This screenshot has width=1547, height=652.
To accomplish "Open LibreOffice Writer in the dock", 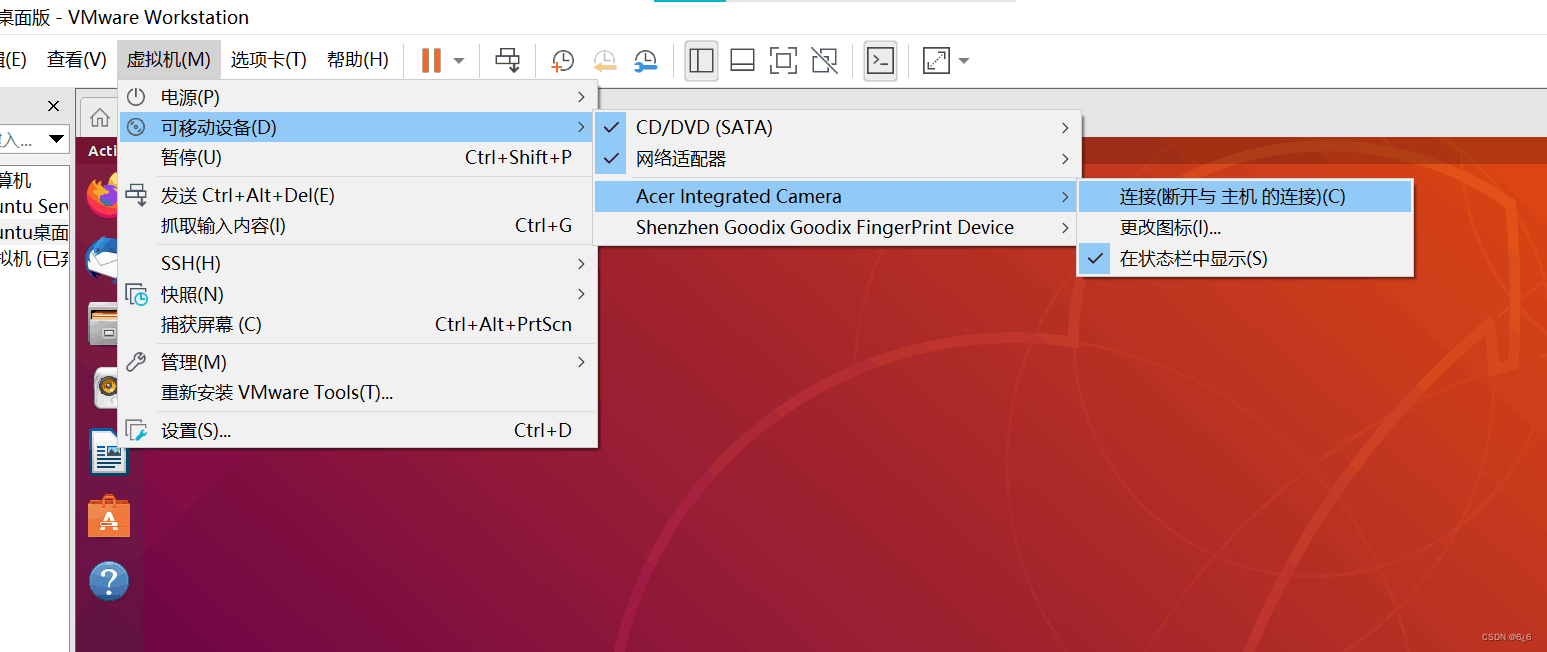I will pyautogui.click(x=108, y=452).
